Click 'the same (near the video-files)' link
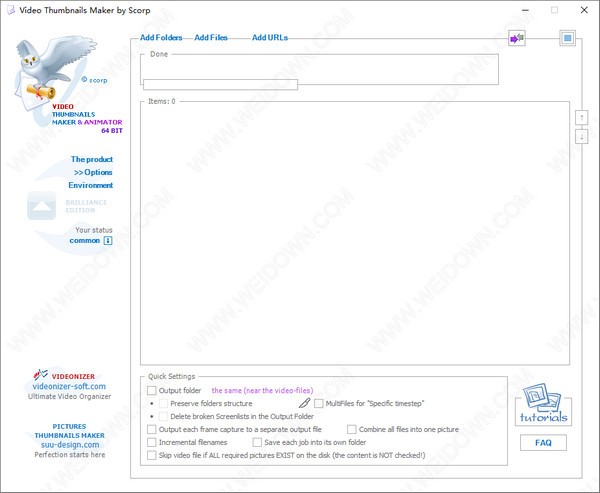Viewport: 600px width, 493px height. (x=262, y=390)
